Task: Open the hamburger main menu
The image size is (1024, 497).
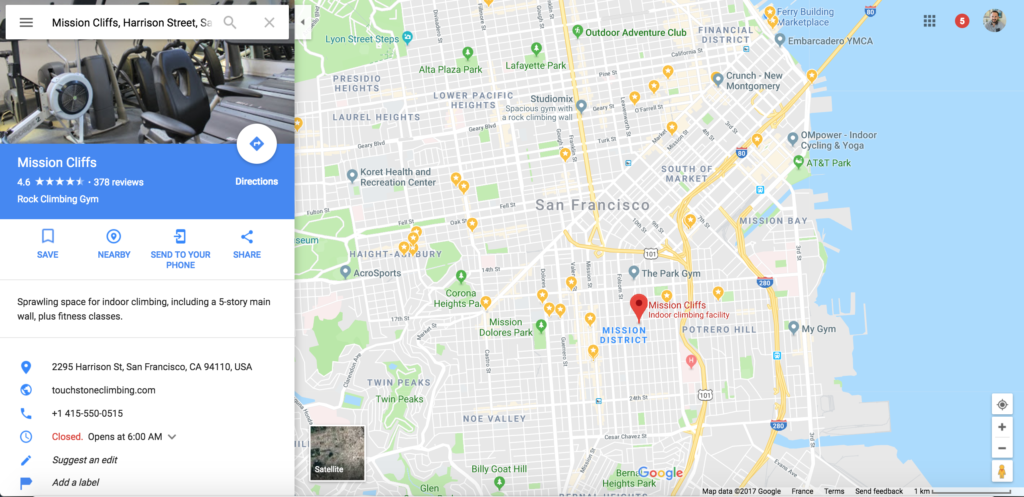Action: pyautogui.click(x=26, y=23)
